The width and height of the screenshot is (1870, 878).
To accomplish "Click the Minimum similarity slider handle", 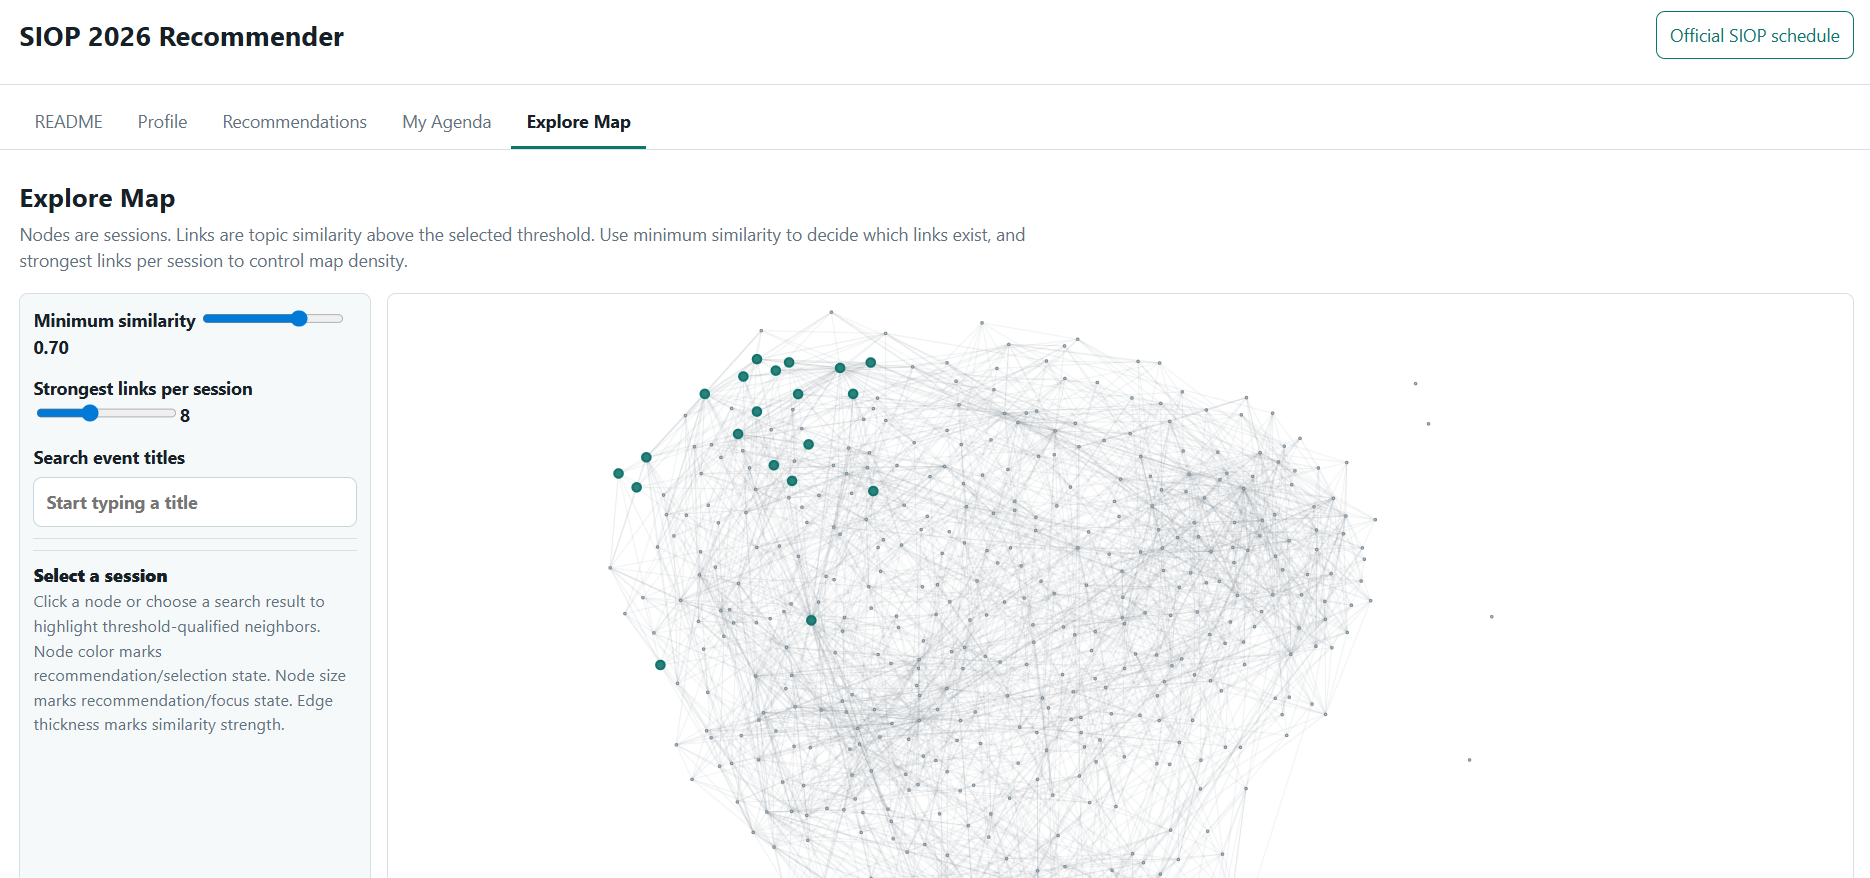I will pos(299,319).
